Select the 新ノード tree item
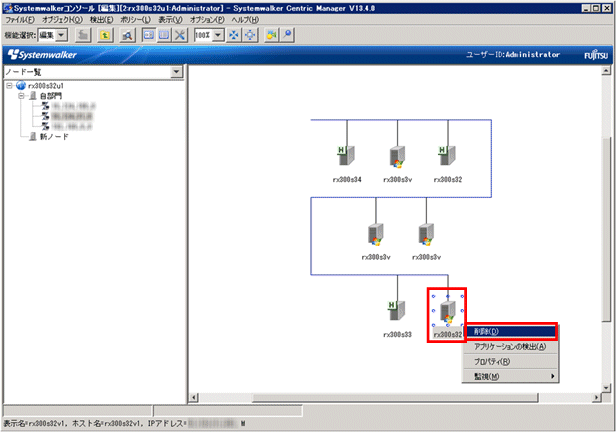The height and width of the screenshot is (432, 616). [x=54, y=137]
